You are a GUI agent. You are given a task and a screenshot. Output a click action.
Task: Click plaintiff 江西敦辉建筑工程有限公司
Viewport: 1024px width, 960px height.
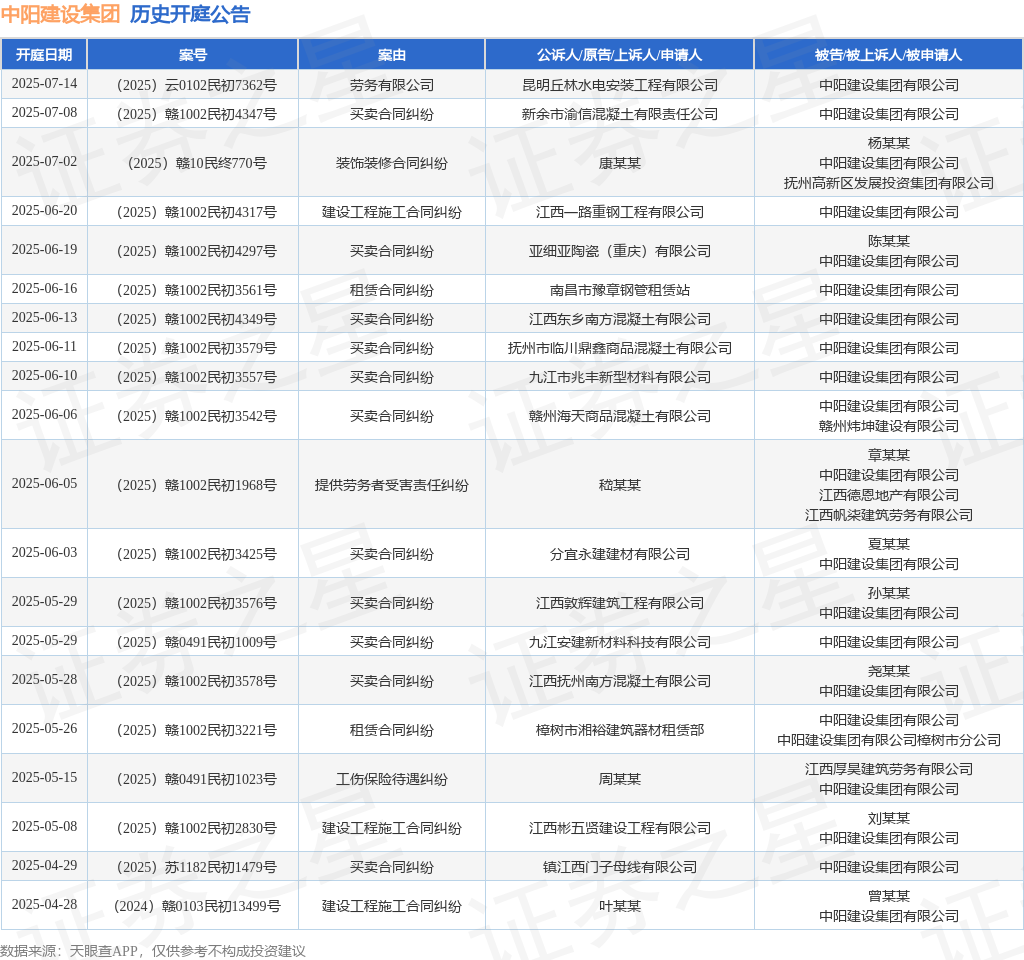coord(620,603)
